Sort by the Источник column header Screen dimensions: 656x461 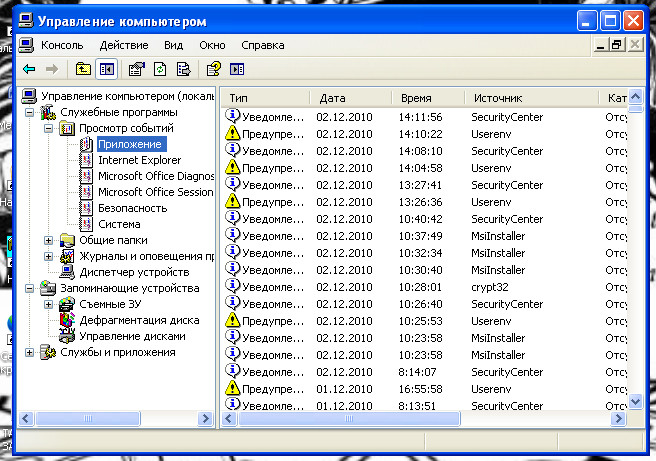(x=532, y=98)
